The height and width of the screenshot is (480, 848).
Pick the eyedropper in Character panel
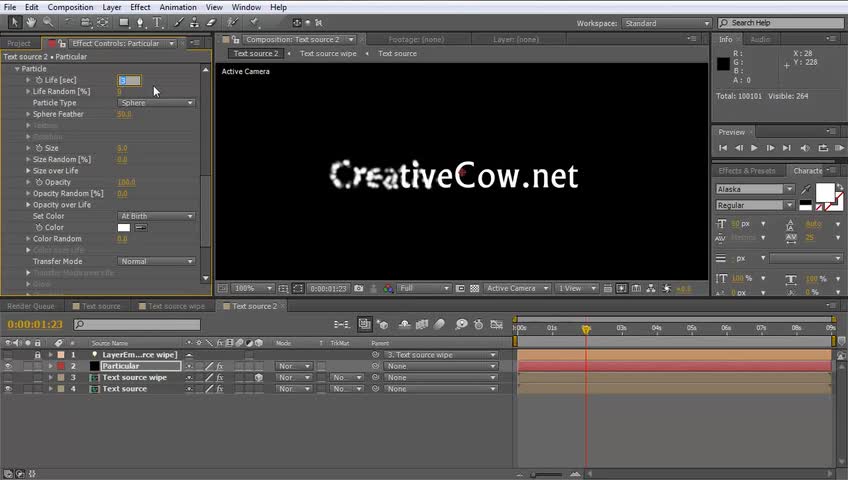(x=806, y=189)
